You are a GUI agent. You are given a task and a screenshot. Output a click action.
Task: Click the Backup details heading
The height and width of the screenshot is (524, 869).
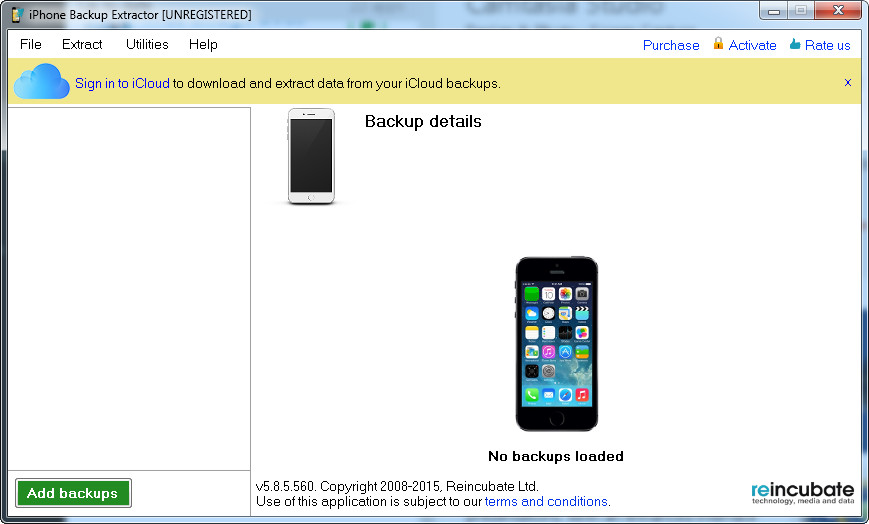coord(423,121)
